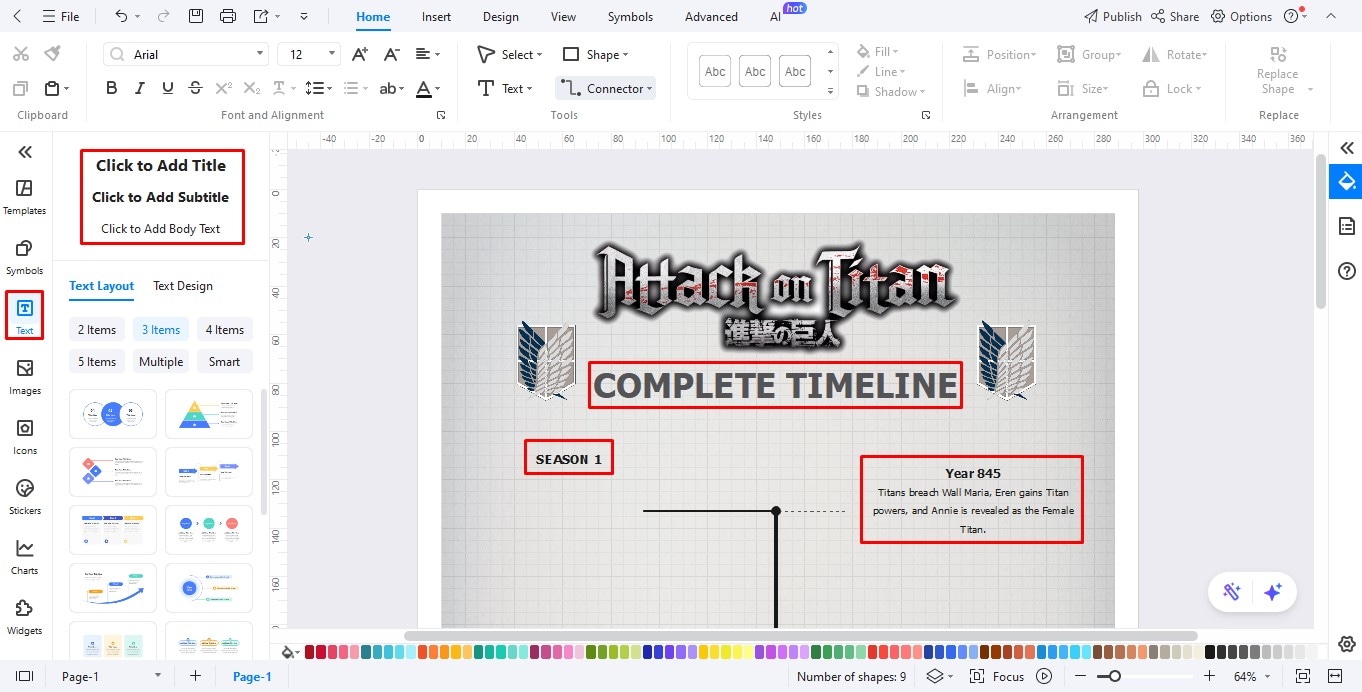Viewport: 1362px width, 692px height.
Task: Open the page properties icon in right panel
Action: click(1347, 226)
